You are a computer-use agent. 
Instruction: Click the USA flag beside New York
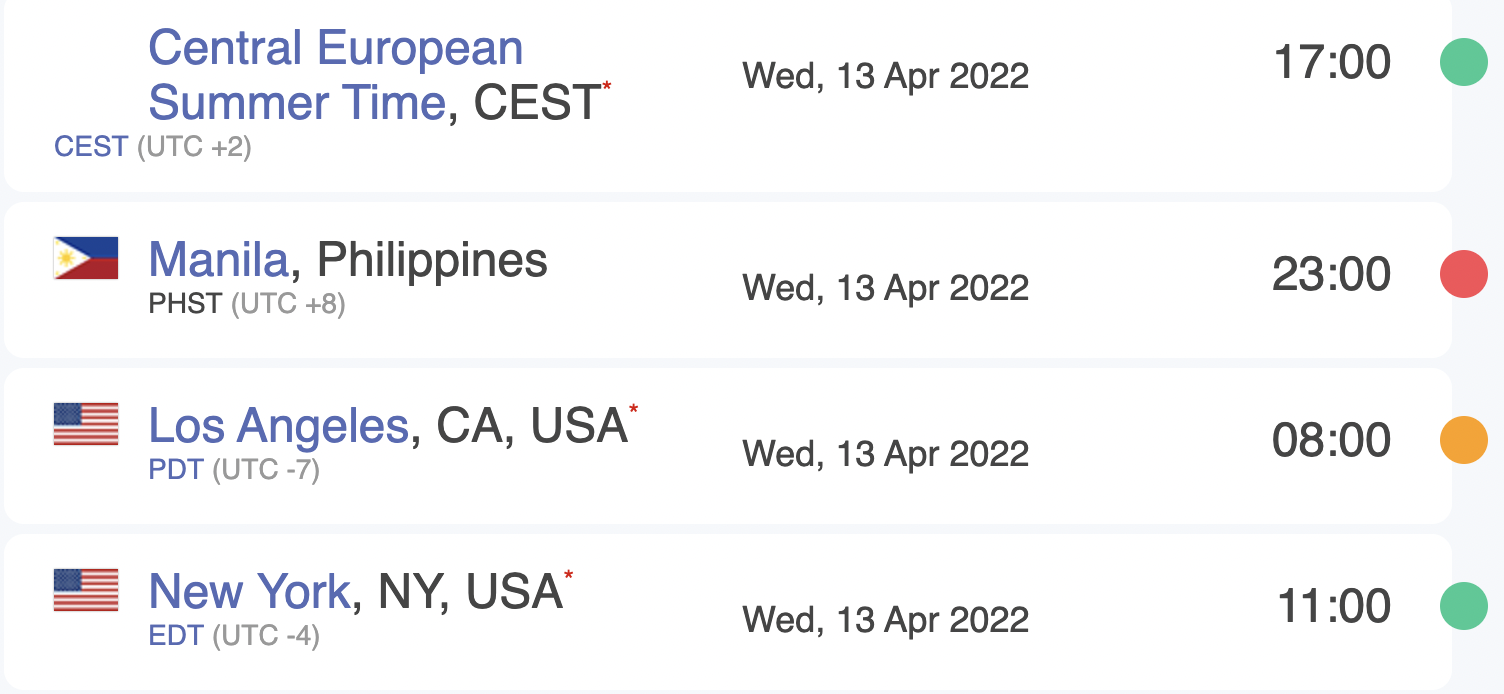click(x=86, y=590)
